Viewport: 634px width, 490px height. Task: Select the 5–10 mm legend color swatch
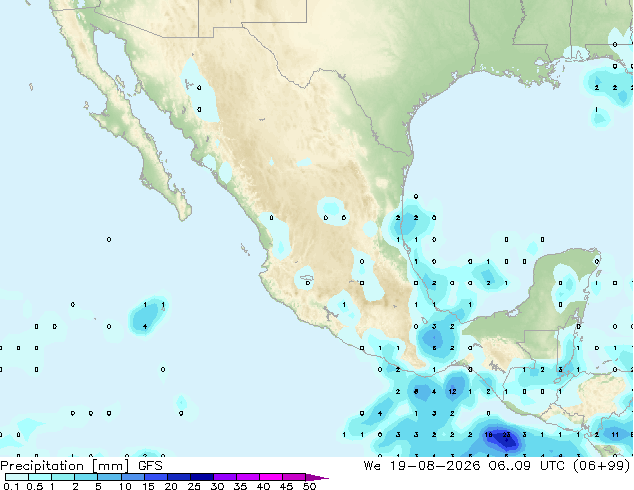click(109, 477)
